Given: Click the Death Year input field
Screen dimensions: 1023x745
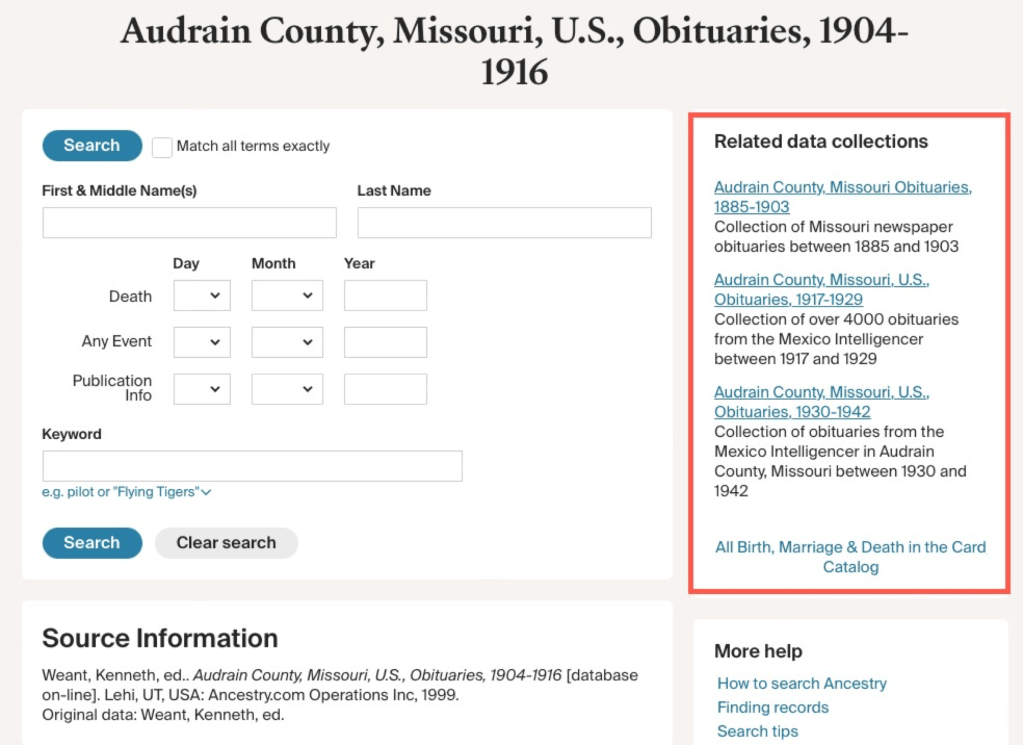Looking at the screenshot, I should pos(385,296).
